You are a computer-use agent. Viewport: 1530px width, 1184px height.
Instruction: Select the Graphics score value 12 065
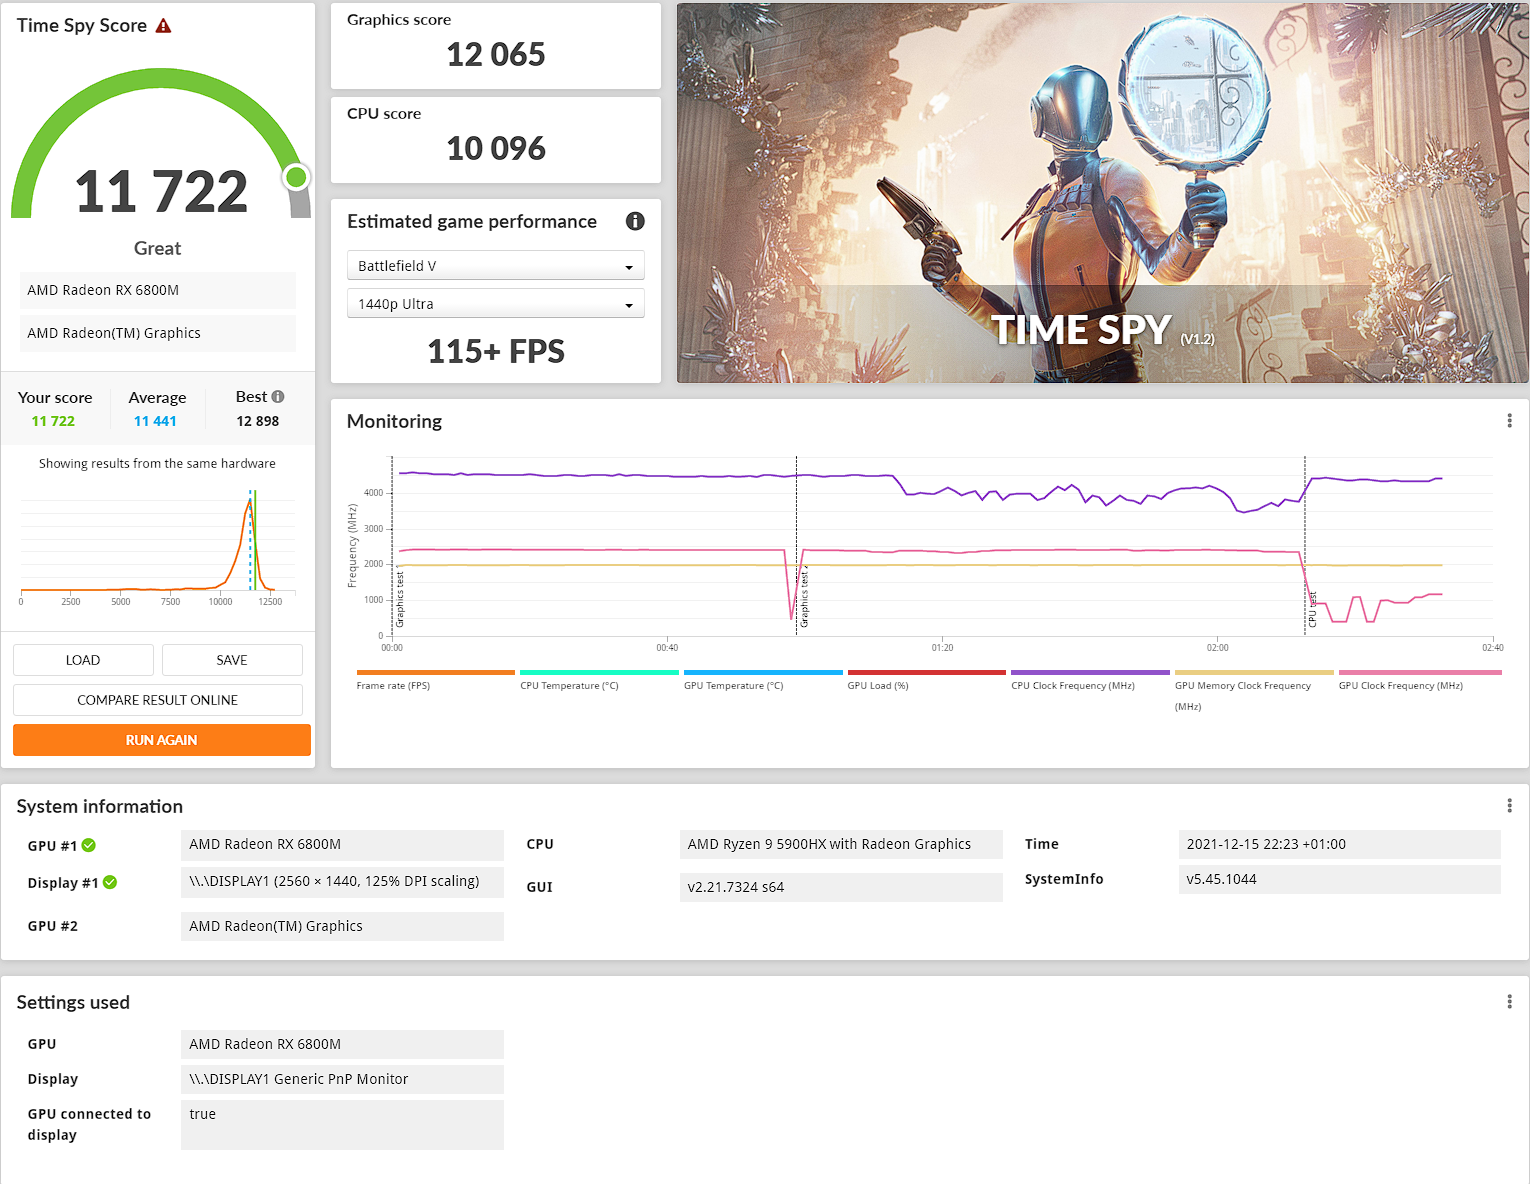(x=496, y=54)
